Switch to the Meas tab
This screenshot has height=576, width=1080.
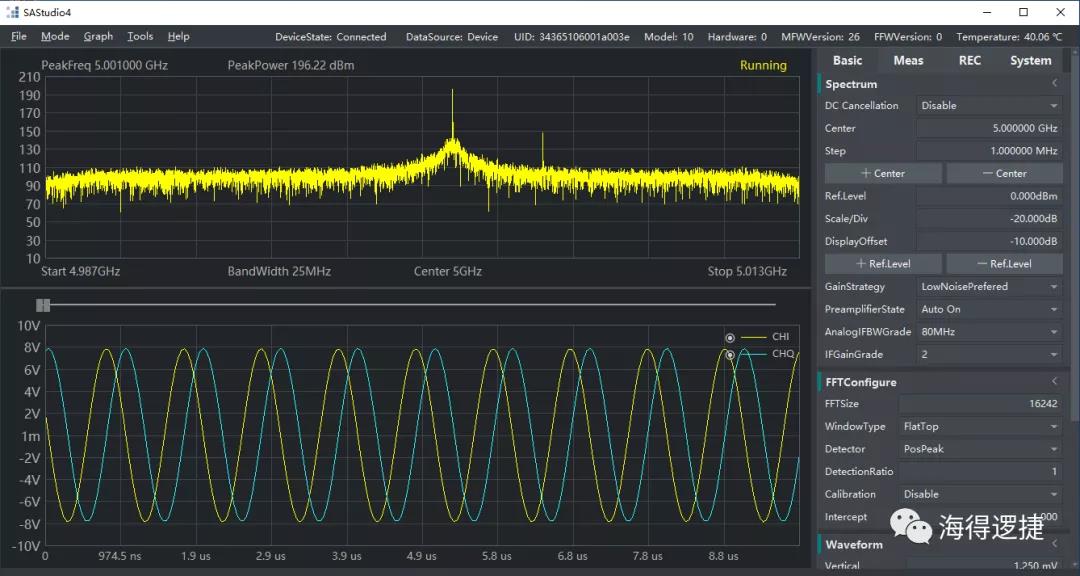pyautogui.click(x=908, y=61)
